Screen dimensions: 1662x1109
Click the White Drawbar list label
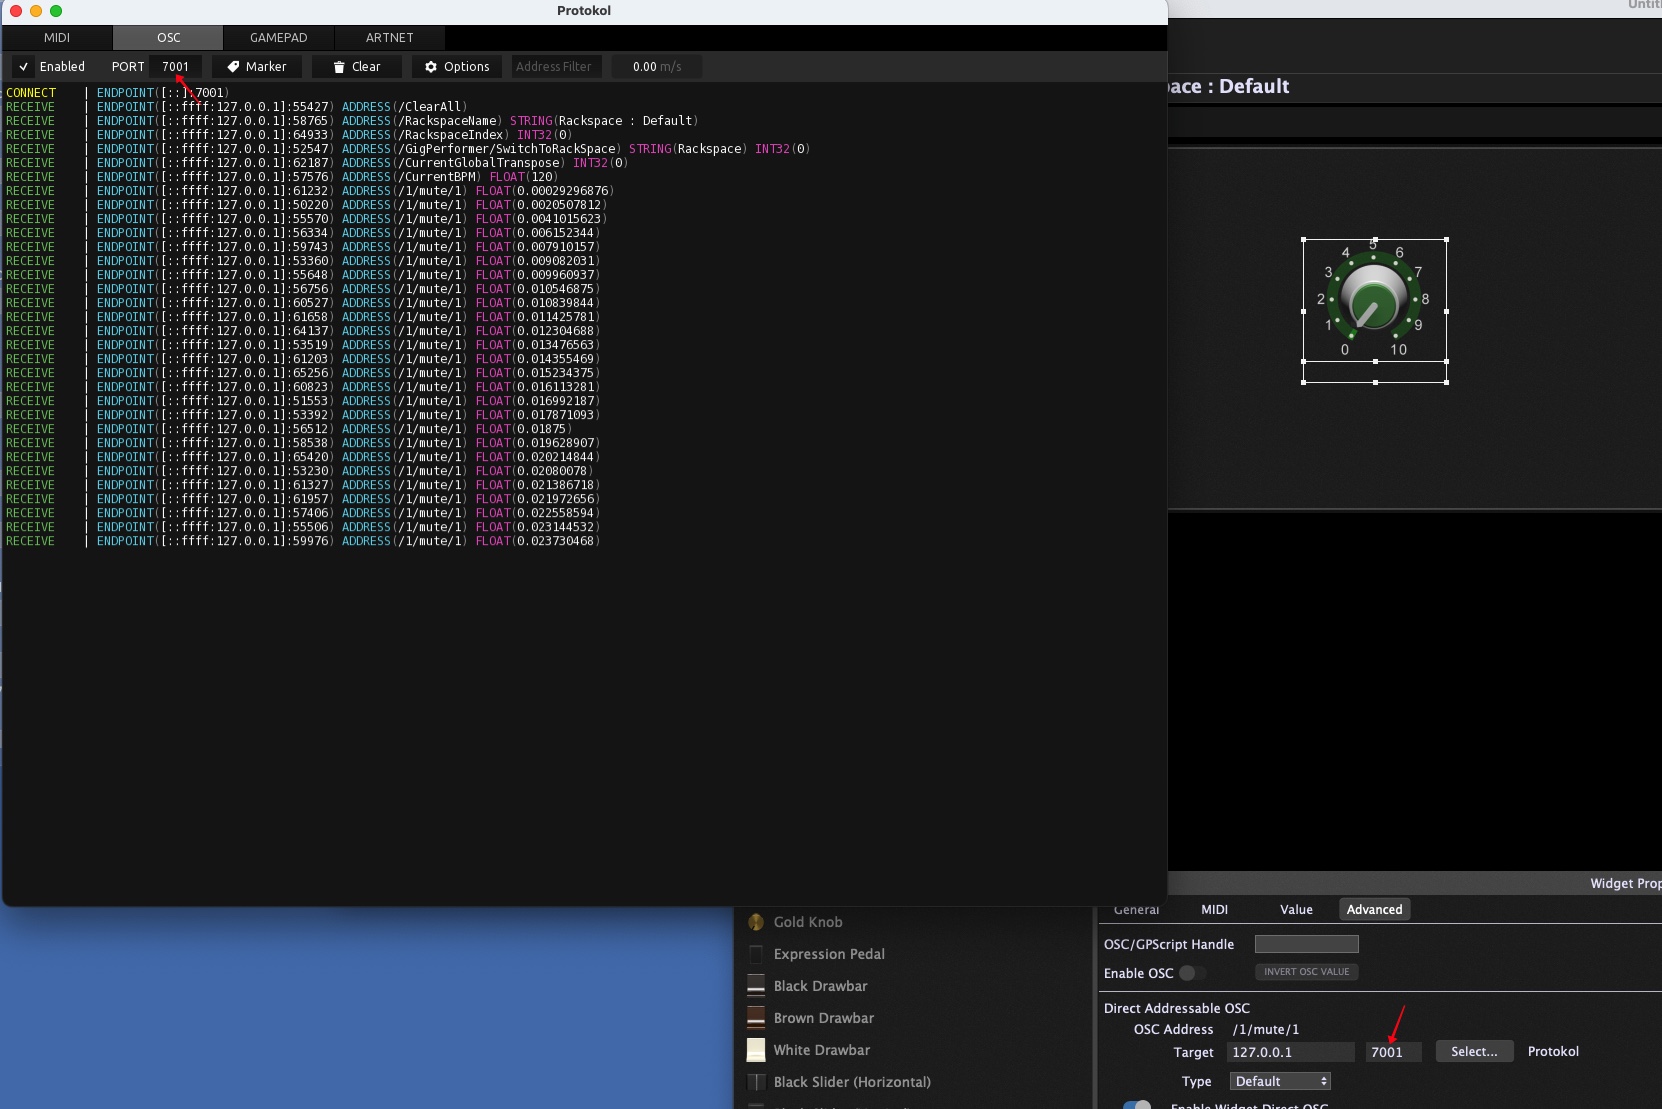pos(822,1050)
